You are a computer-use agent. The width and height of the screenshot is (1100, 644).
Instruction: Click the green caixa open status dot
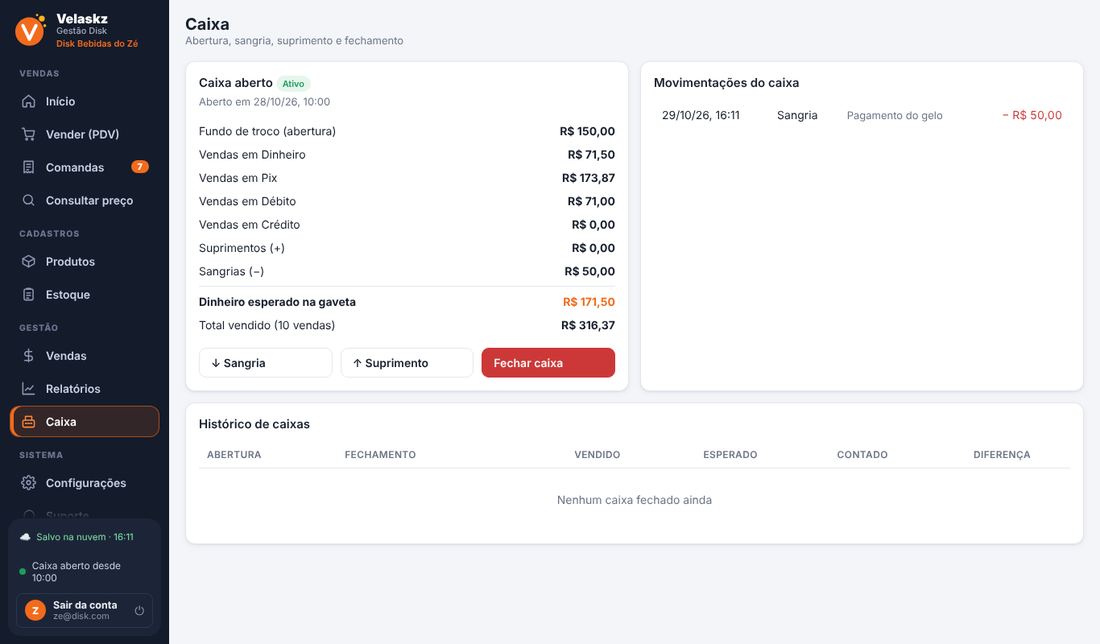pos(22,572)
